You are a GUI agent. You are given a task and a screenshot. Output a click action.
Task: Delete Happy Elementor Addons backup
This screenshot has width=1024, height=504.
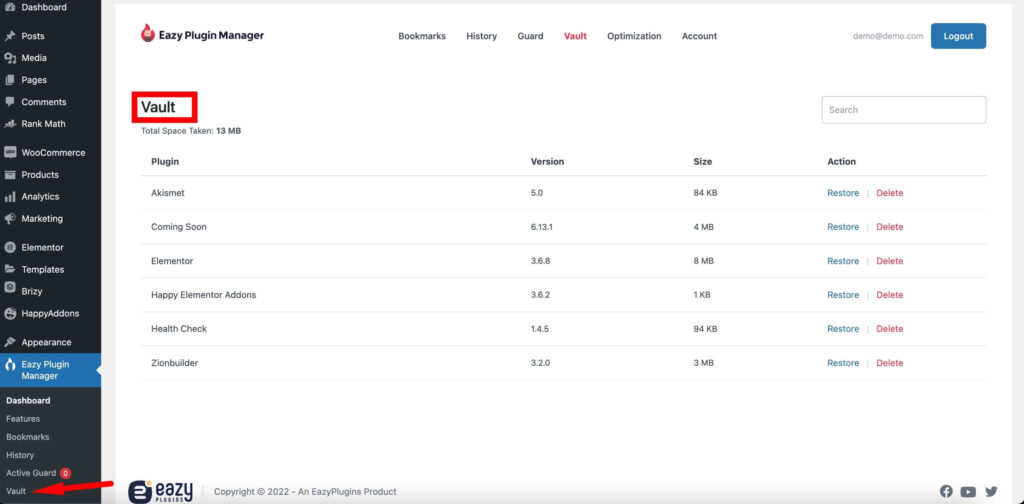(889, 294)
